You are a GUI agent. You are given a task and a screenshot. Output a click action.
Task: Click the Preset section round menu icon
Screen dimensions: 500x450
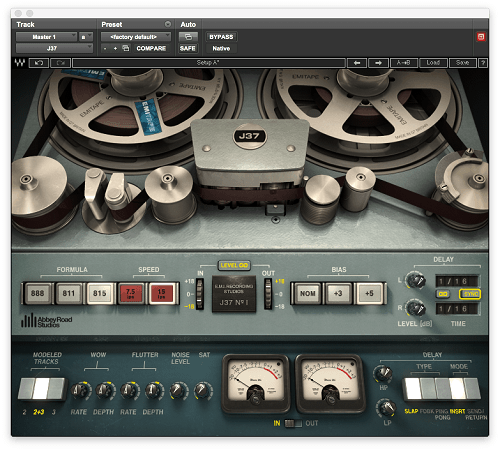tap(168, 24)
